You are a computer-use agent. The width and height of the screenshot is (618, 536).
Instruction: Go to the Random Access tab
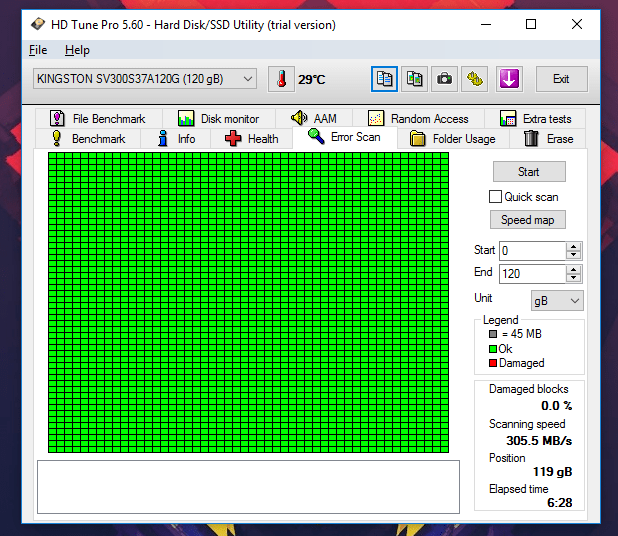[419, 118]
